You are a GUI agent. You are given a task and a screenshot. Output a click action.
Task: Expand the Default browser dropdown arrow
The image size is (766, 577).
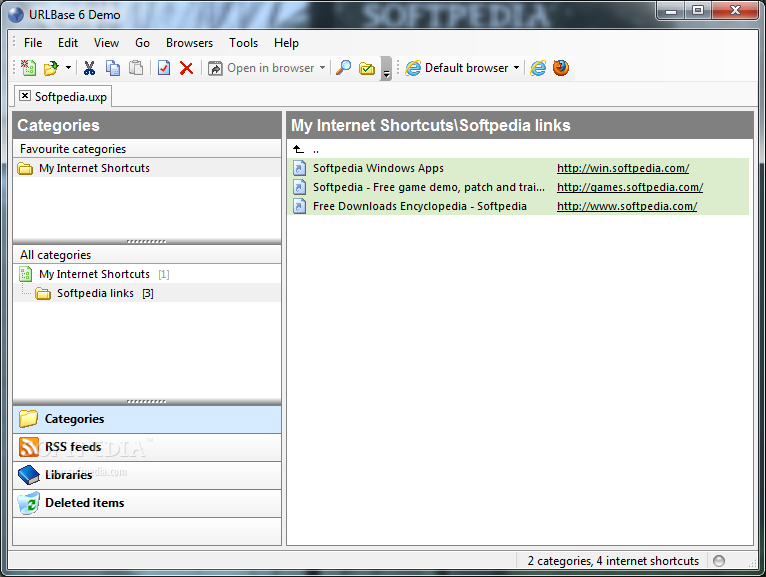[516, 68]
